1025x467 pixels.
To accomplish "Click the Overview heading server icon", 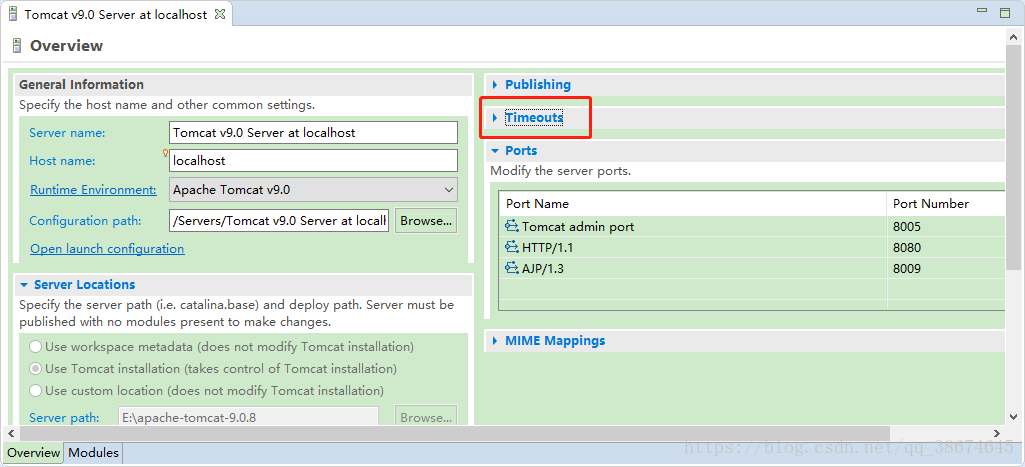I will click(17, 46).
